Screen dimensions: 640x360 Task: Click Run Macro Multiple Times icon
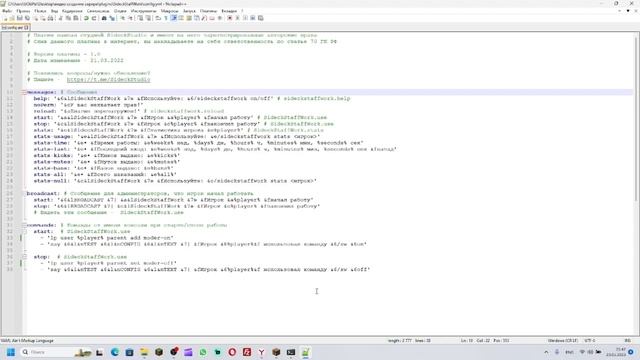253,18
